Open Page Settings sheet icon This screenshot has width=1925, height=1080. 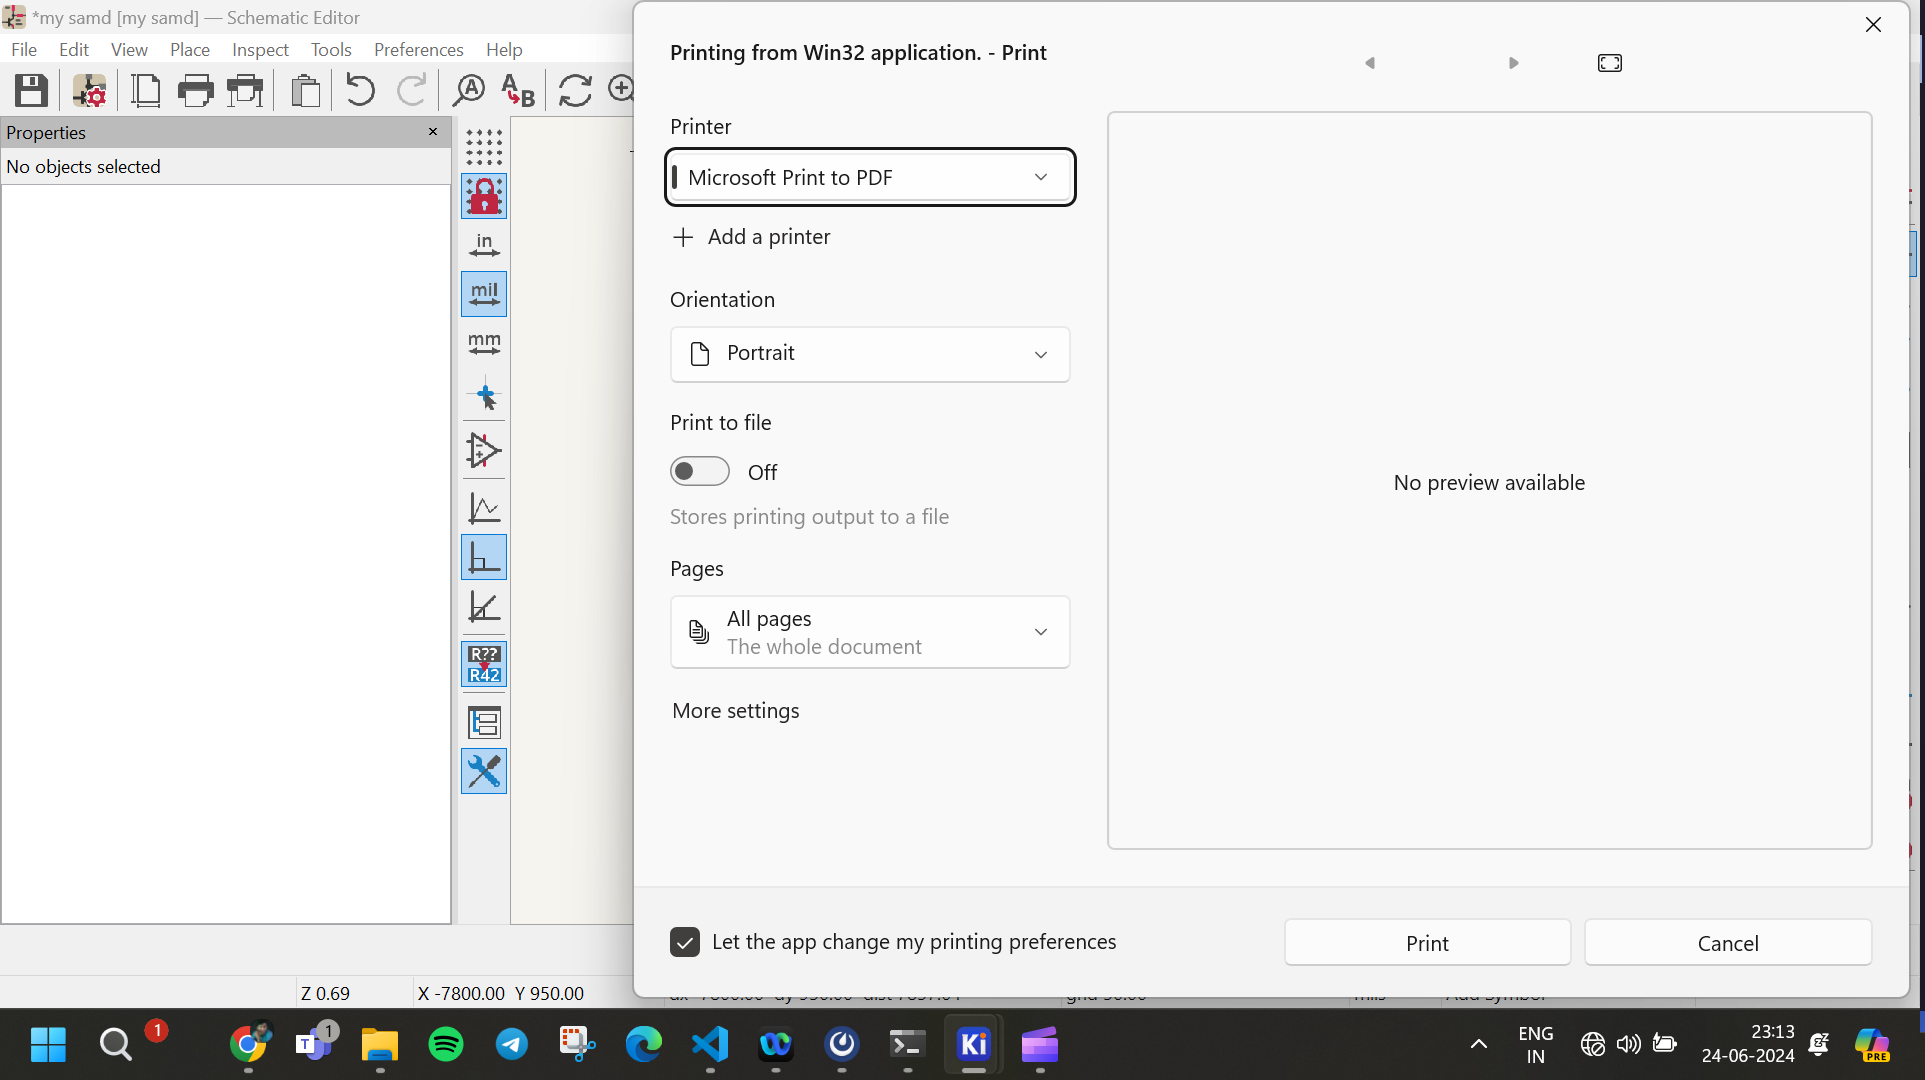point(146,91)
